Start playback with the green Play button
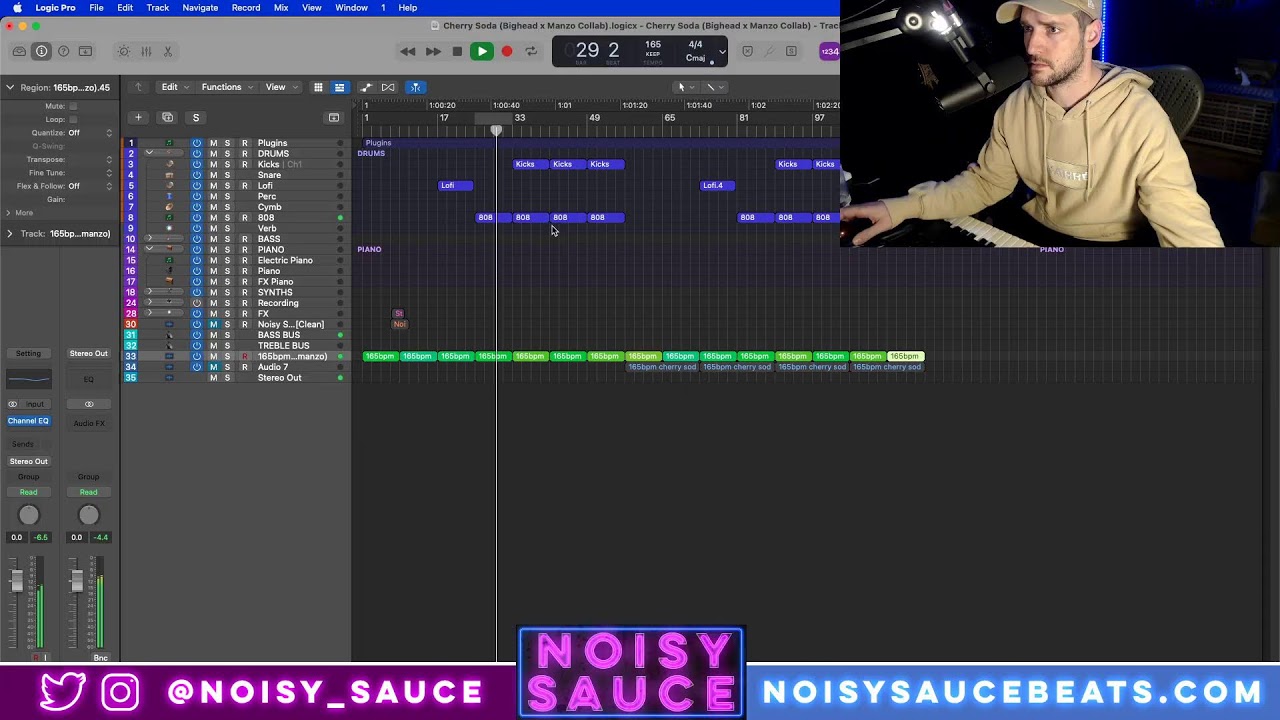The height and width of the screenshot is (720, 1280). pyautogui.click(x=482, y=51)
